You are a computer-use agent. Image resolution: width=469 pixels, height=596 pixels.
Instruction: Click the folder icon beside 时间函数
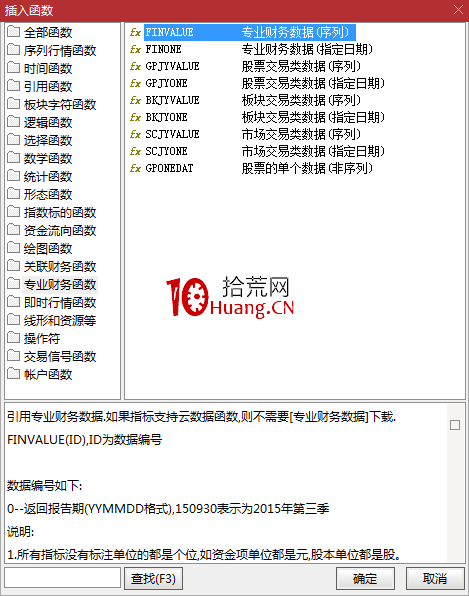click(x=14, y=67)
